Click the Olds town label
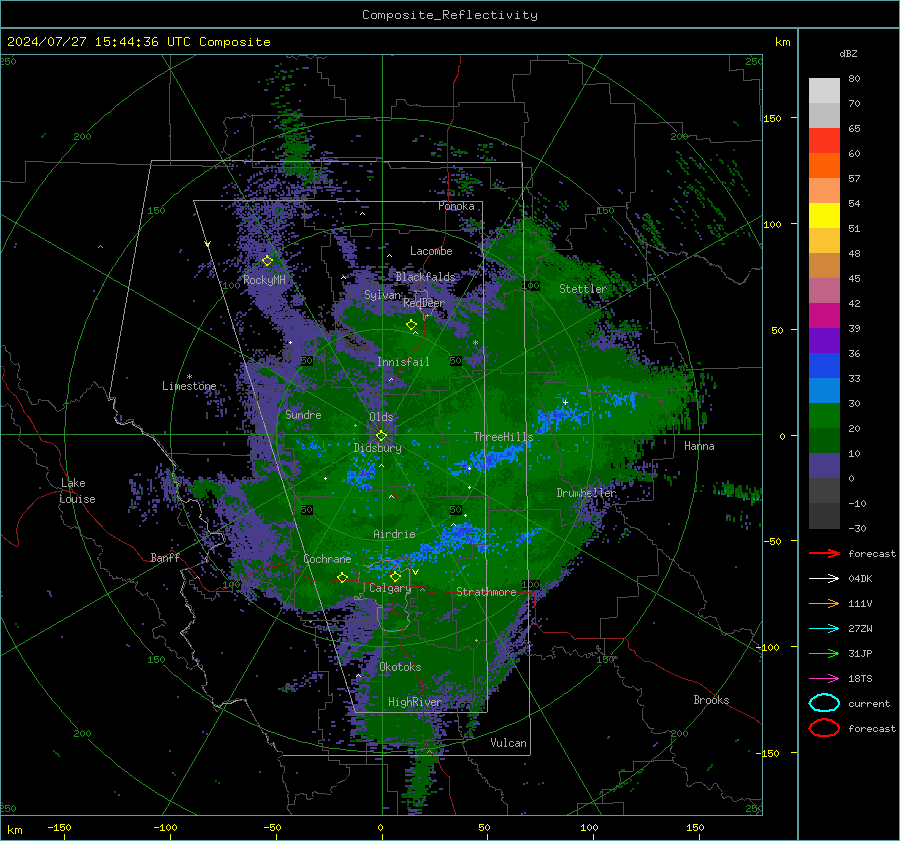 381,417
